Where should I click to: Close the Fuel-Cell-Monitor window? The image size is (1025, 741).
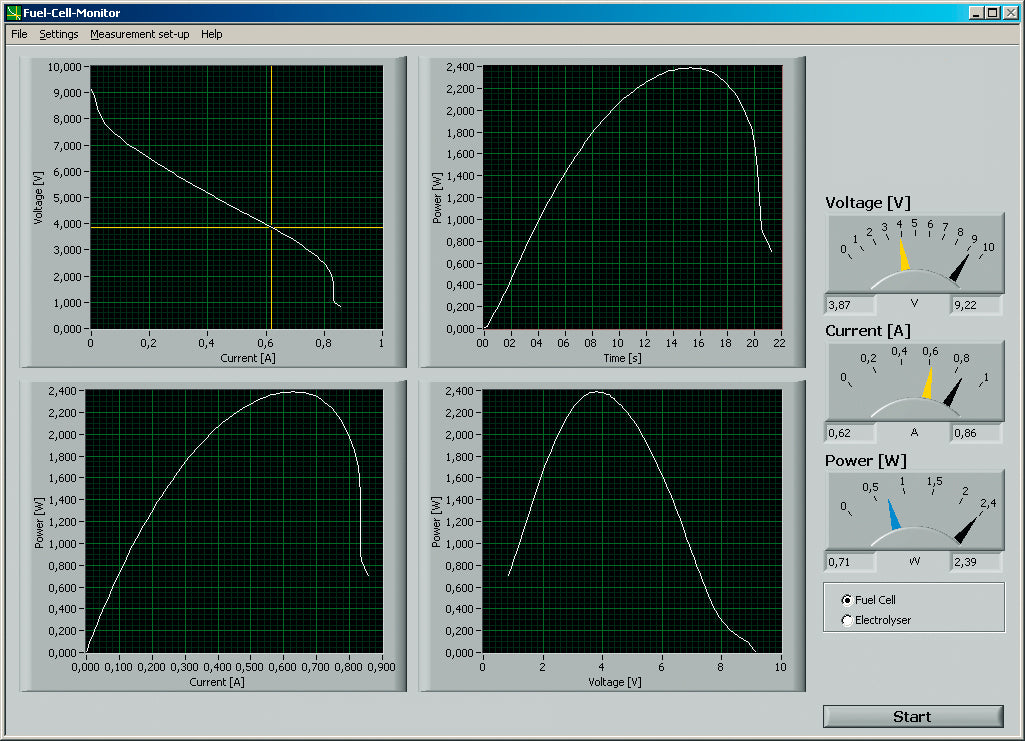coord(1011,12)
